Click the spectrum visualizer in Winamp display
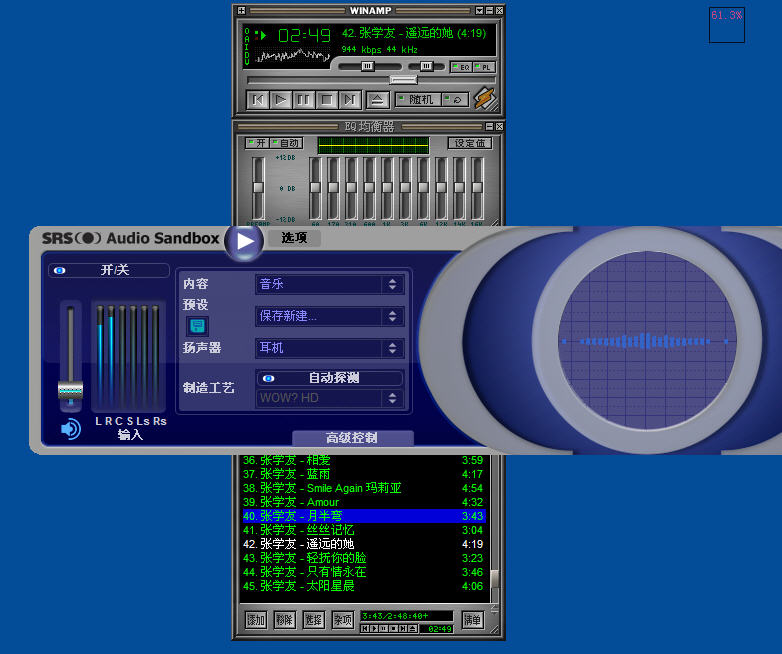The width and height of the screenshot is (782, 654). [x=293, y=55]
